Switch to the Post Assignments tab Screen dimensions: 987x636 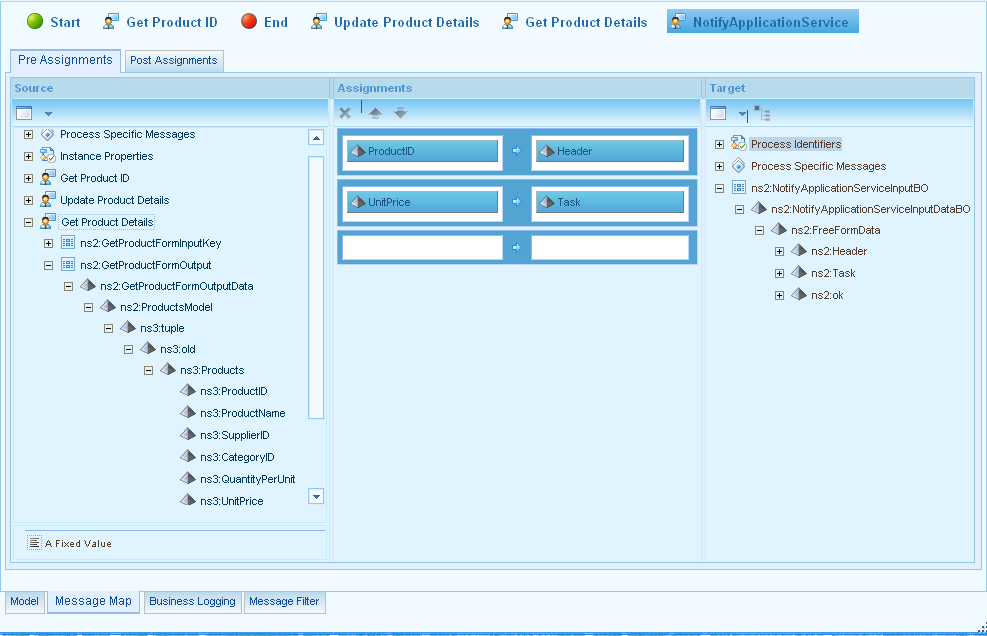coord(173,61)
